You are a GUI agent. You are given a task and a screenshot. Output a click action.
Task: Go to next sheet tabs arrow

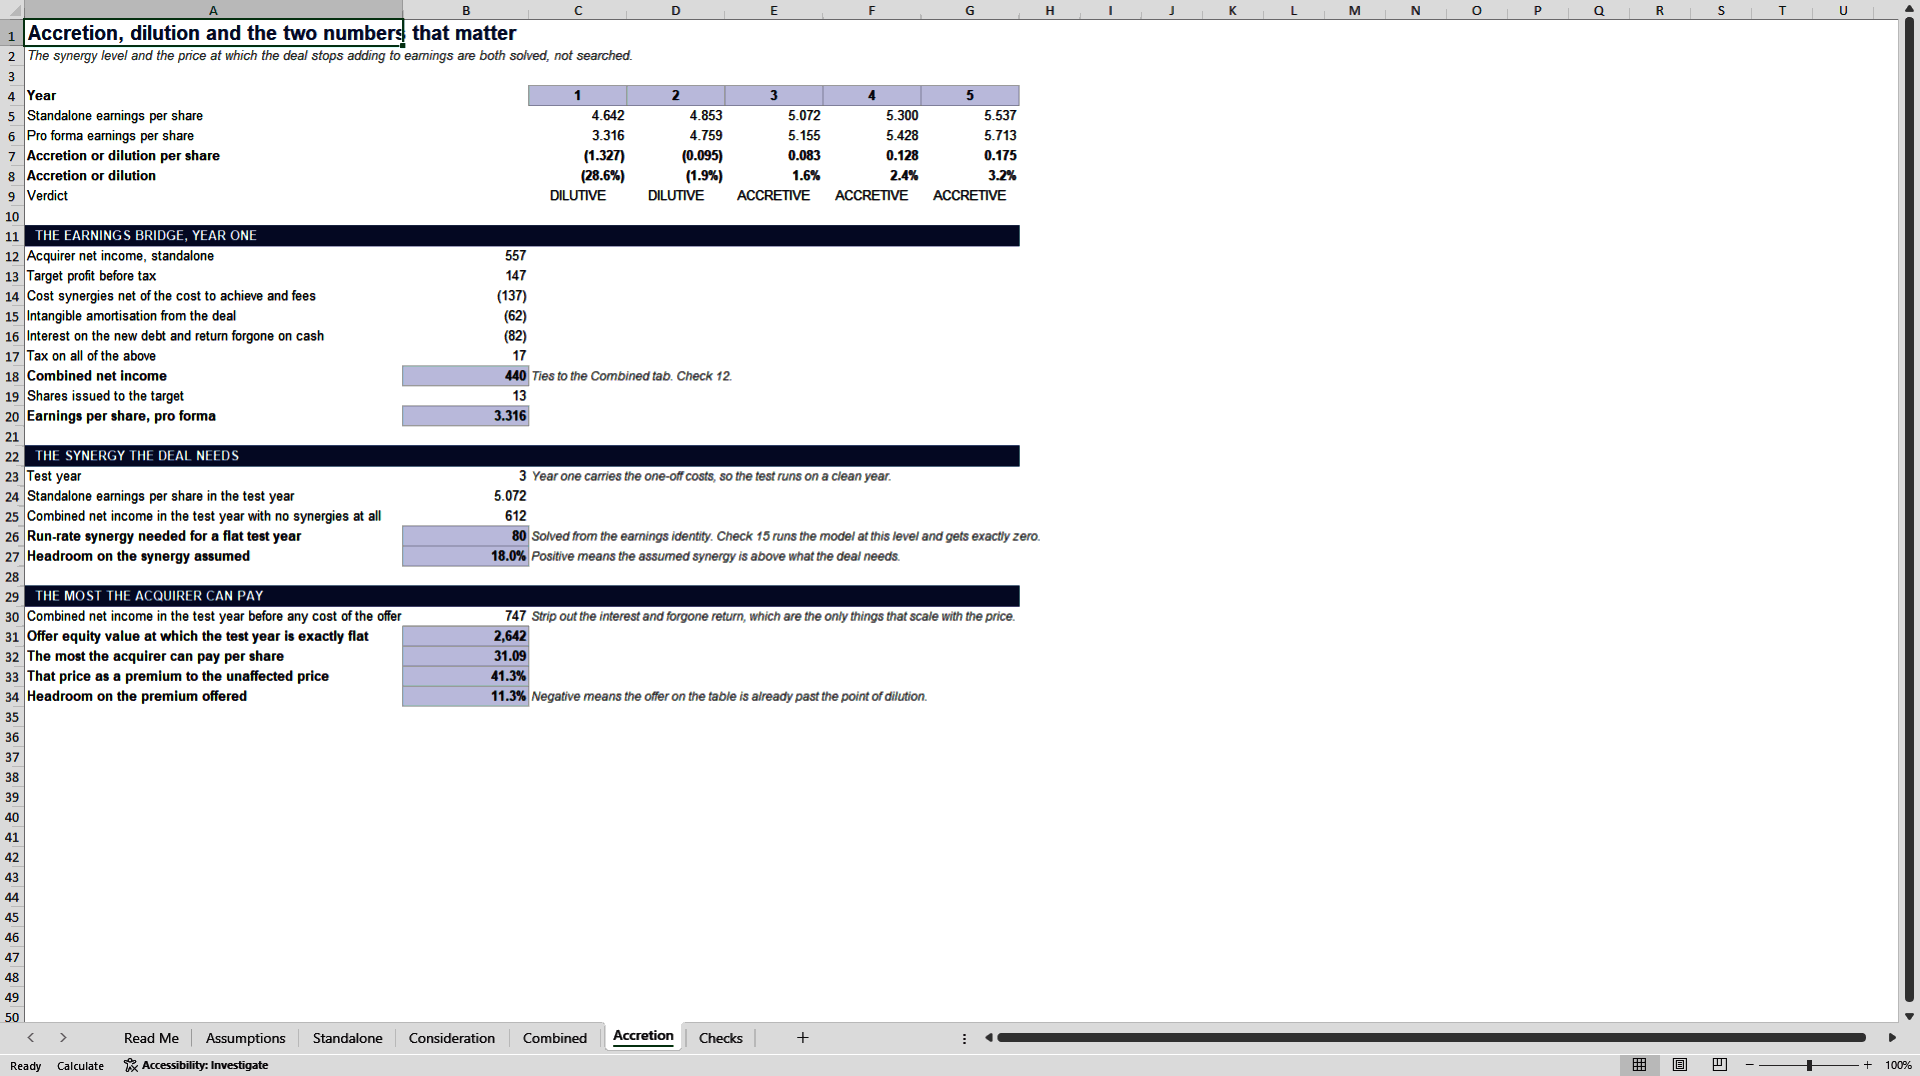[x=63, y=1038]
